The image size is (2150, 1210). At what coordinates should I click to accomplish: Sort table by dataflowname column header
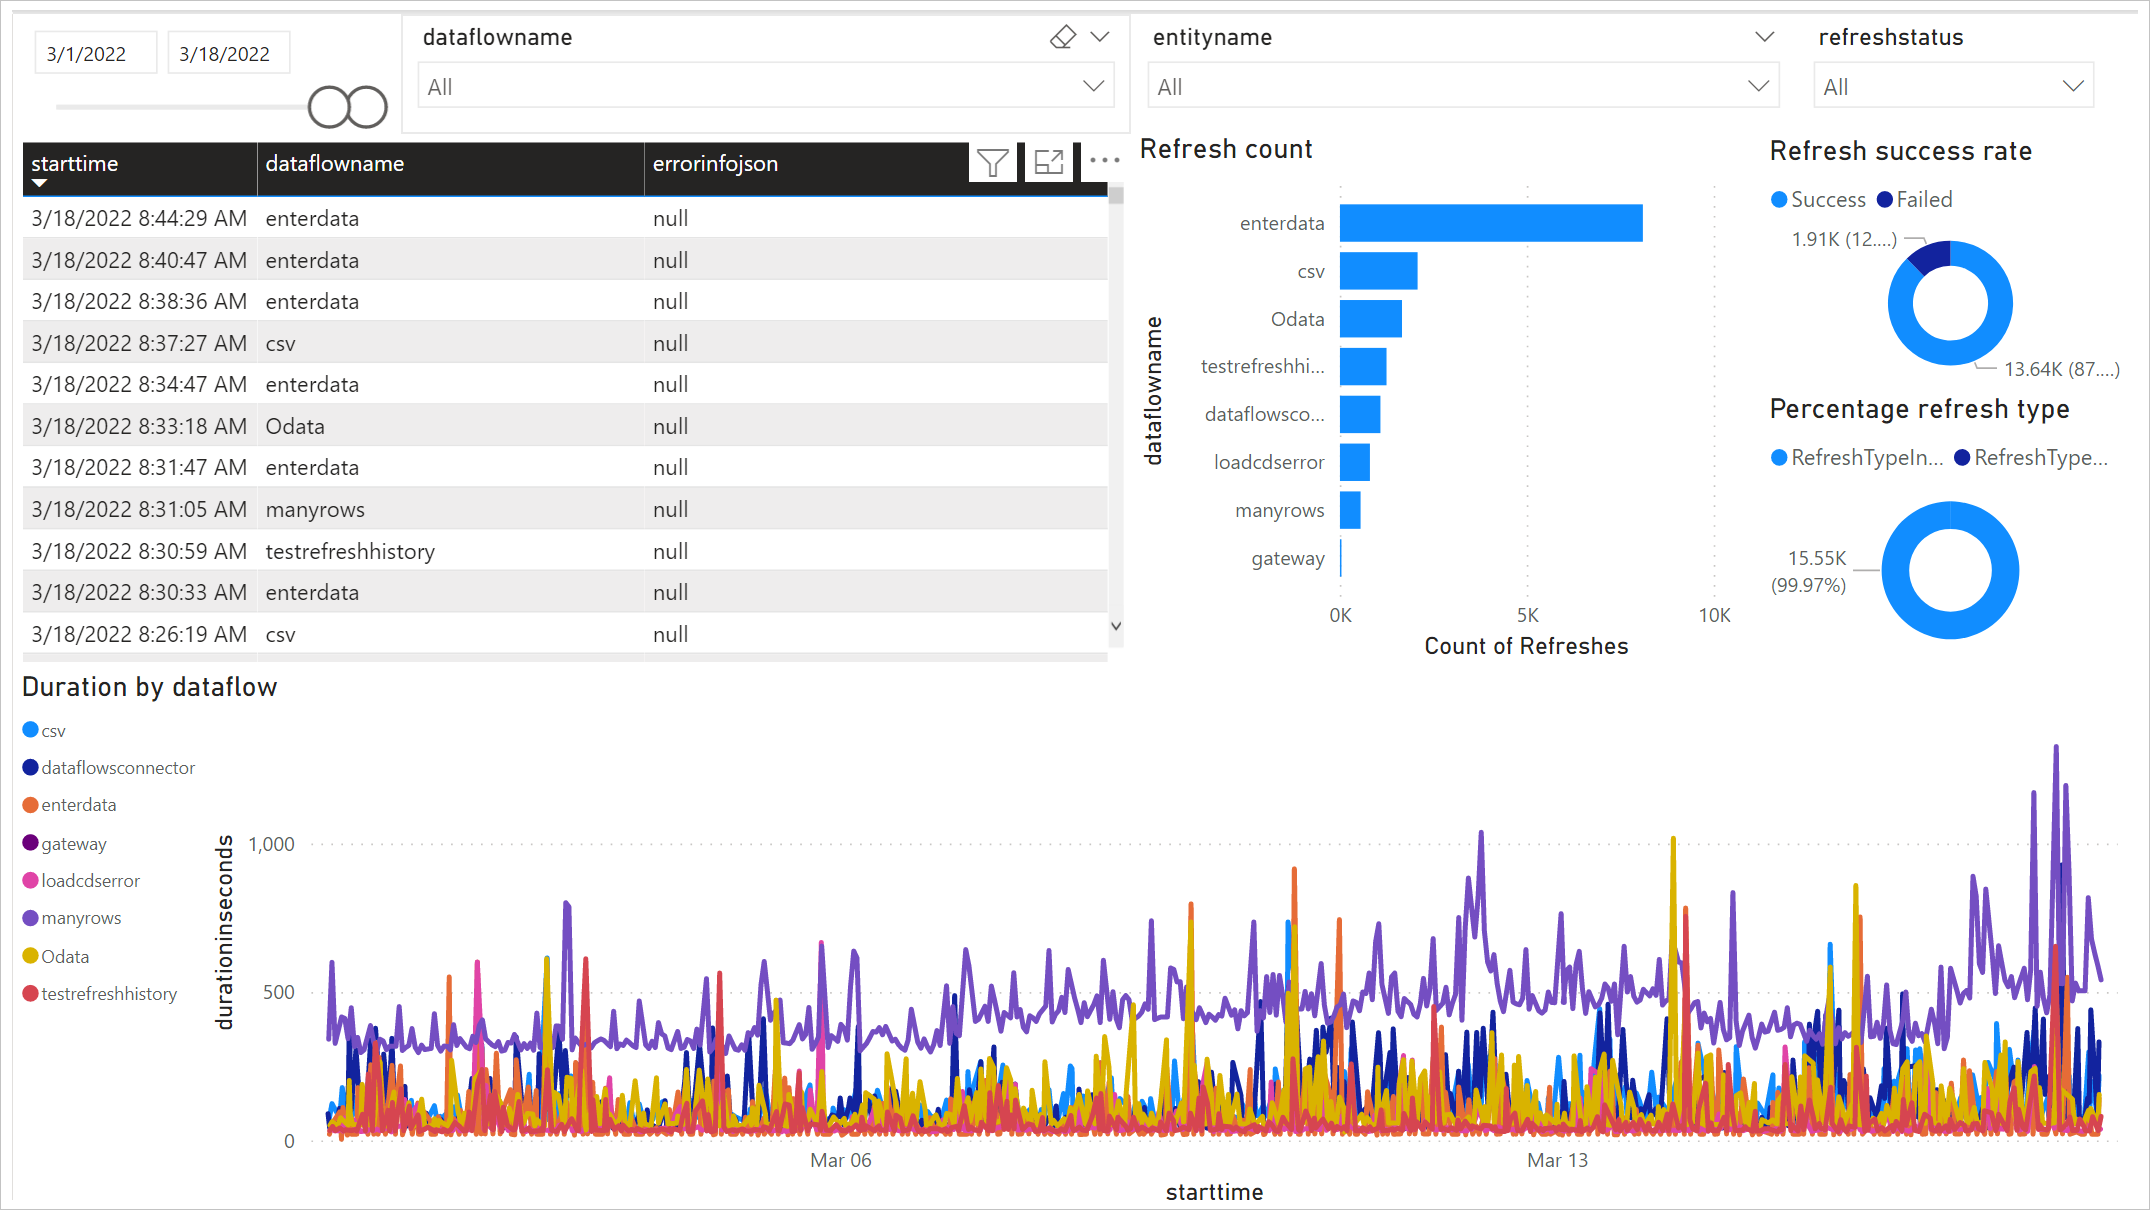coord(335,164)
